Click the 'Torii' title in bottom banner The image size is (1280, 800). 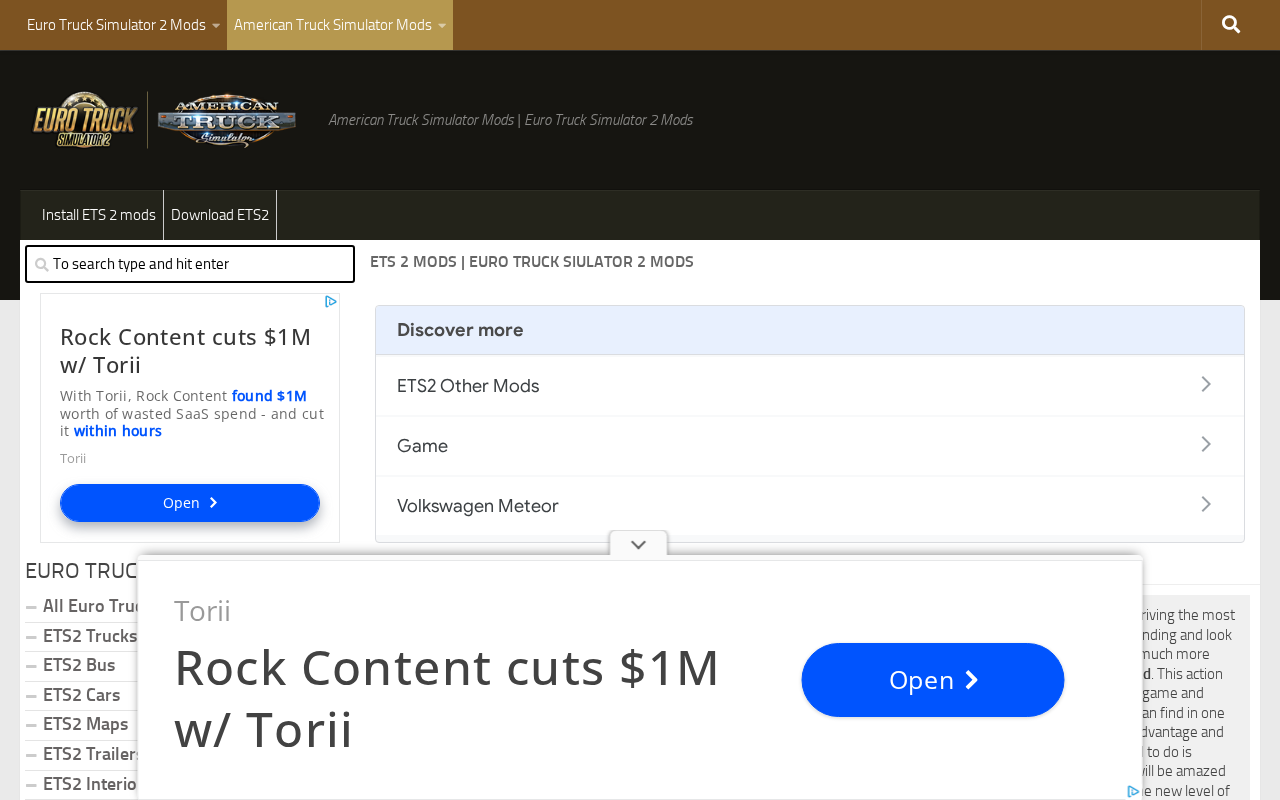202,610
